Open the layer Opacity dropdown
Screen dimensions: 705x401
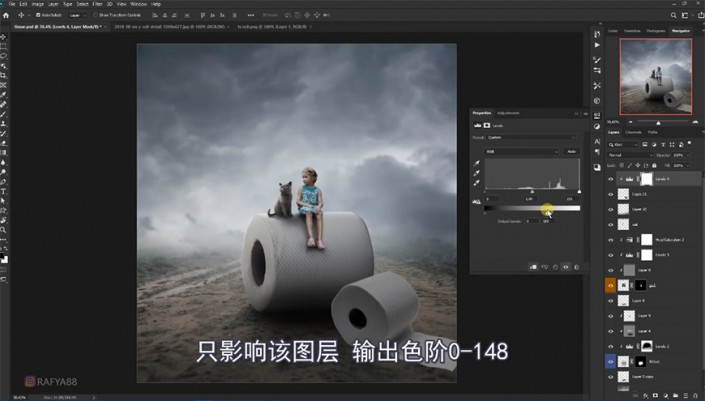pyautogui.click(x=681, y=155)
